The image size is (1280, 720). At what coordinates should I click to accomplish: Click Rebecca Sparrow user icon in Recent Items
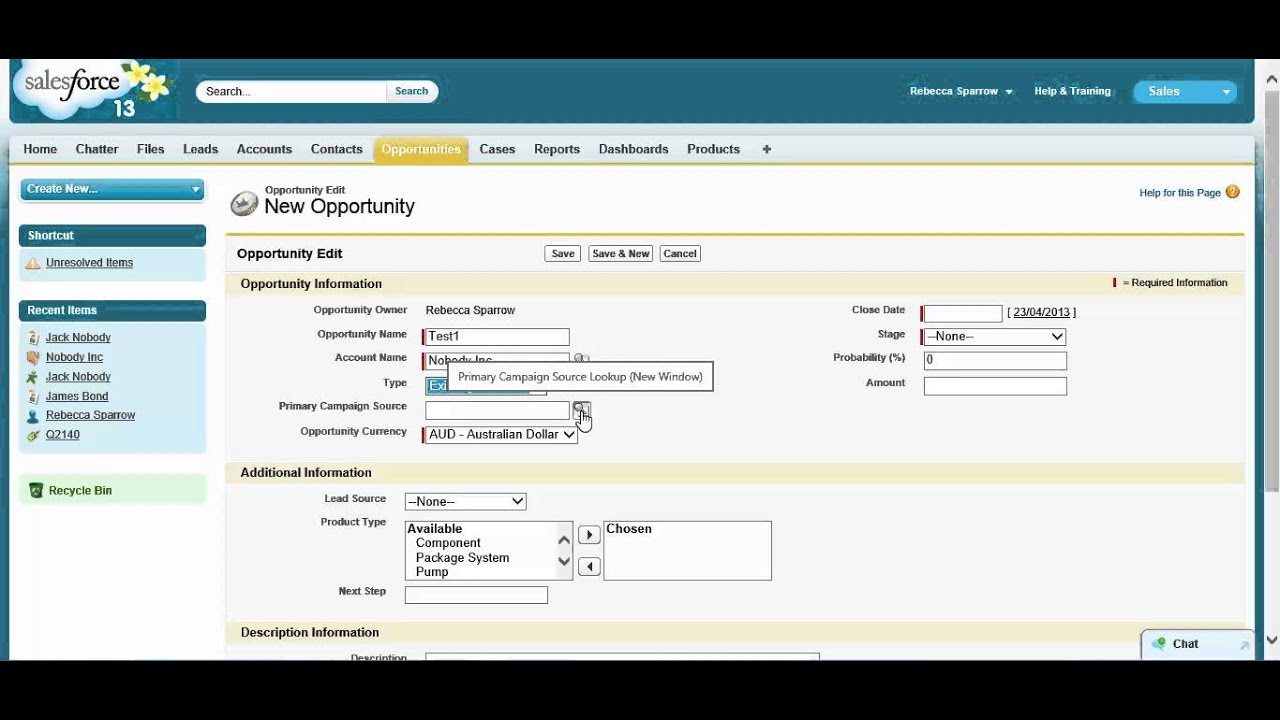click(x=33, y=415)
